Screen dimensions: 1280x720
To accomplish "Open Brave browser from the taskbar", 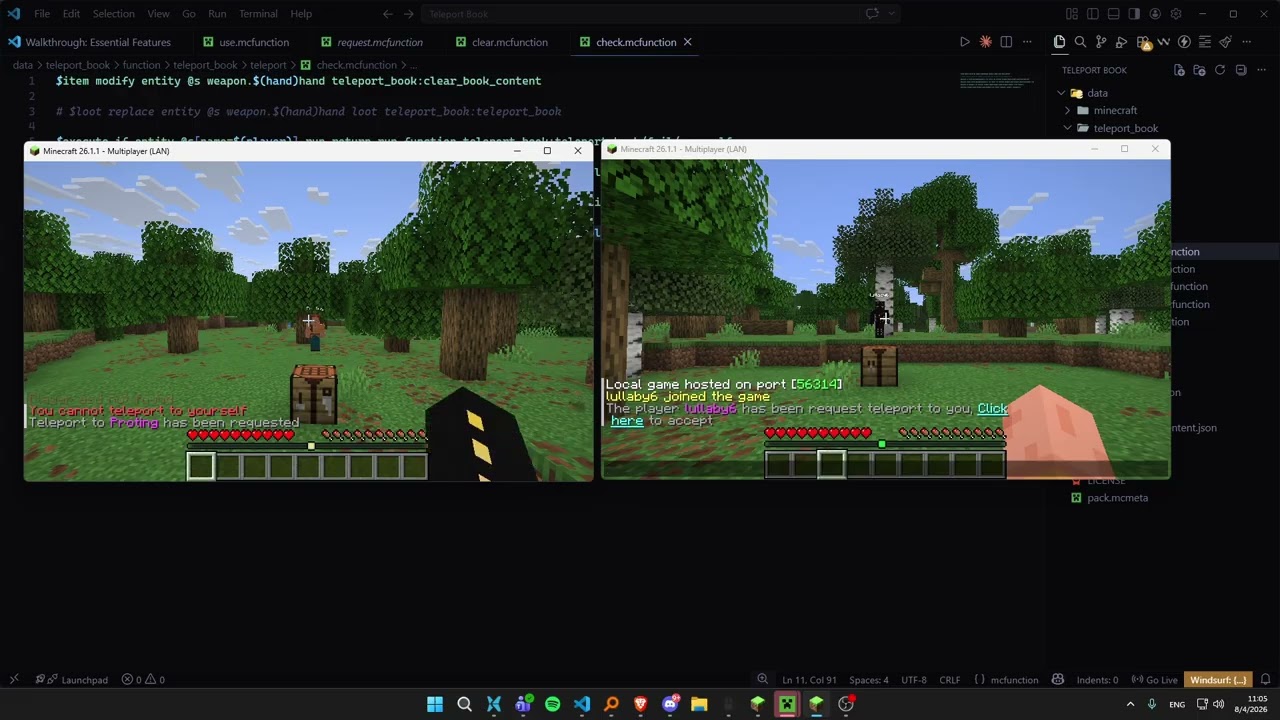I will [x=640, y=704].
